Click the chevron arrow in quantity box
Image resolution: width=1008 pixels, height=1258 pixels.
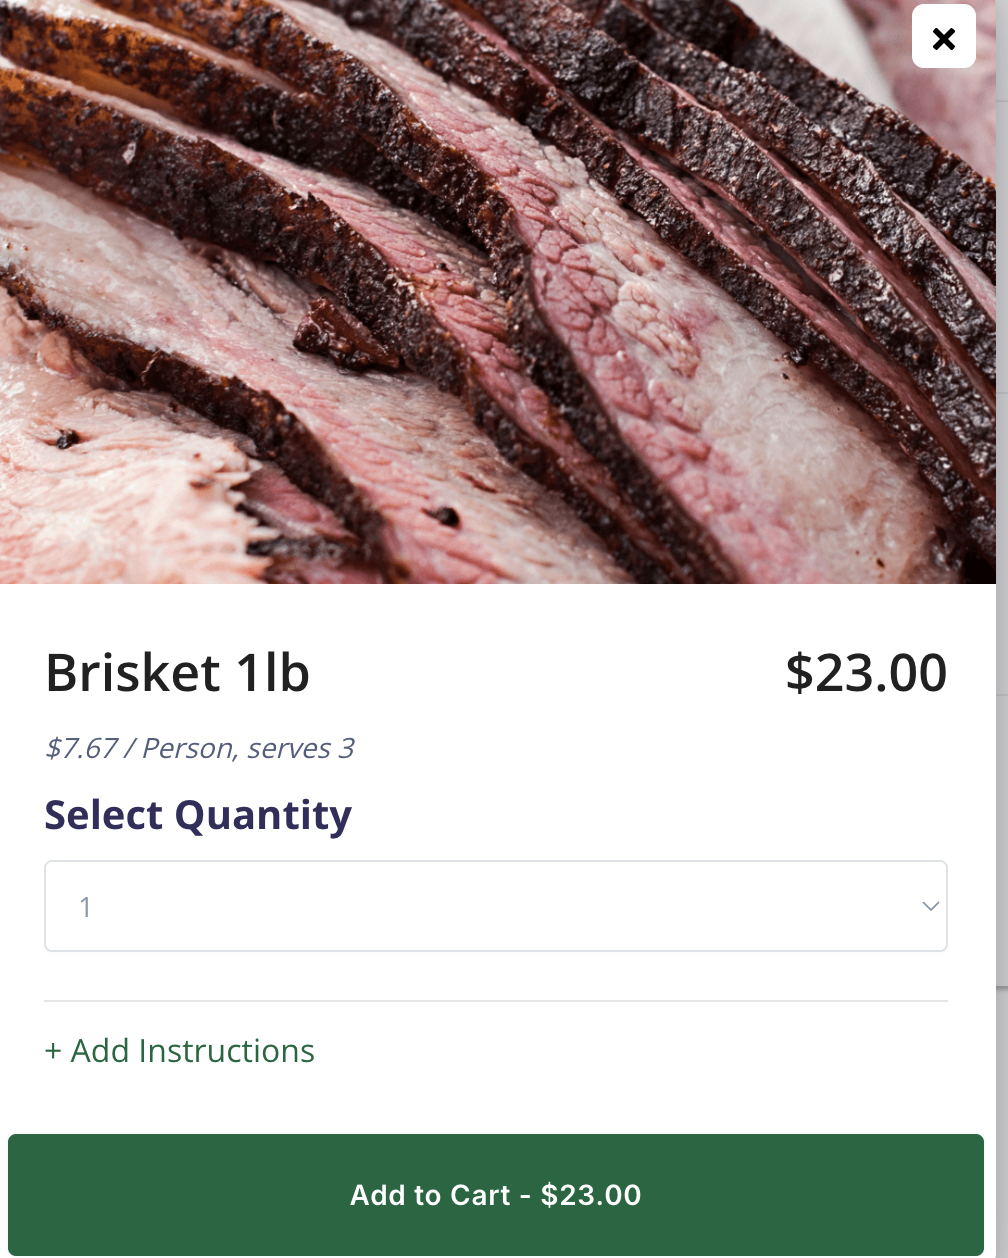(930, 906)
